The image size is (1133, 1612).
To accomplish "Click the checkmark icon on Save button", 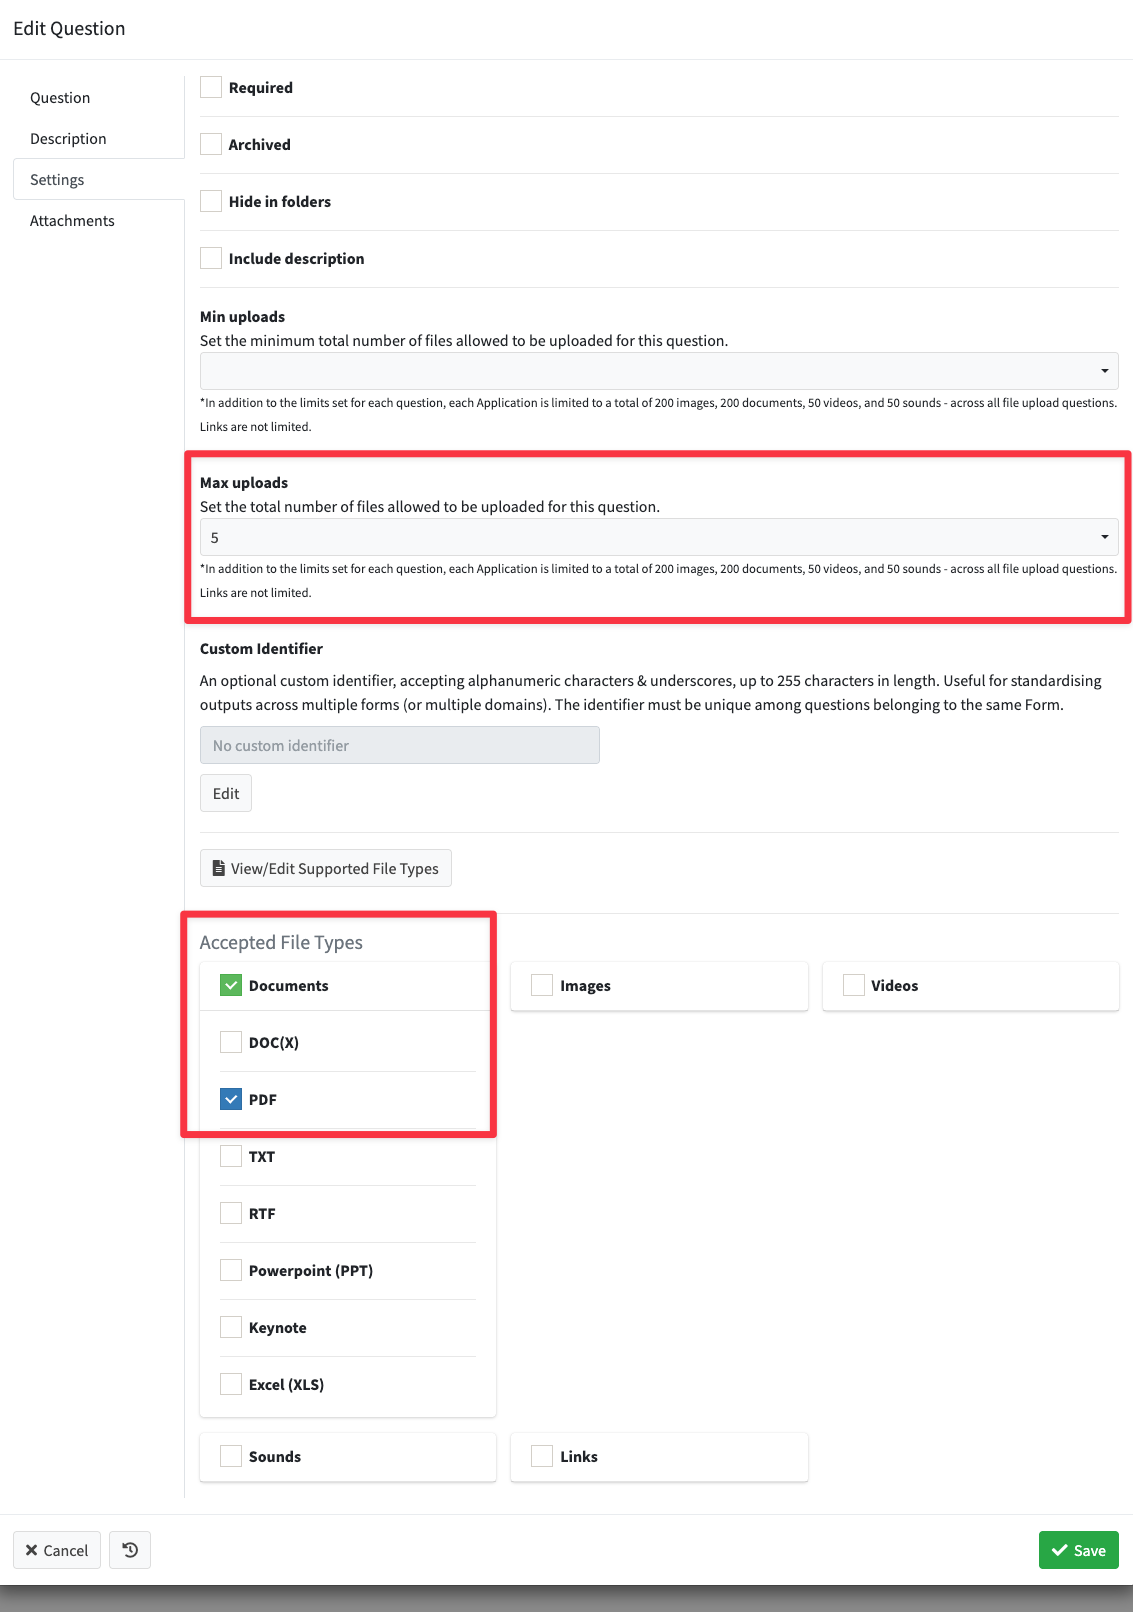I will (1060, 1550).
